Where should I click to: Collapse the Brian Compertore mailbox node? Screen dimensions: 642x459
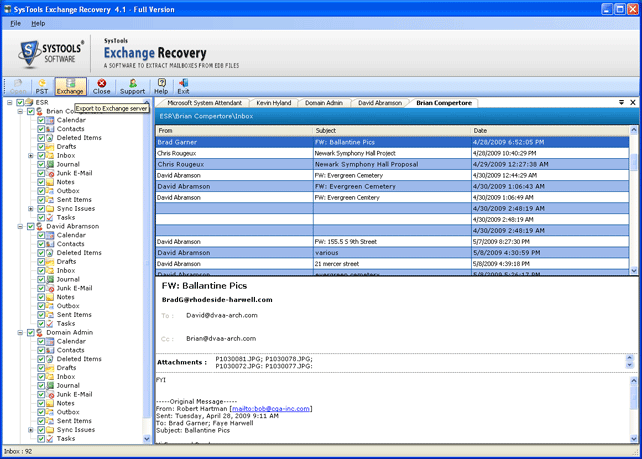point(20,111)
